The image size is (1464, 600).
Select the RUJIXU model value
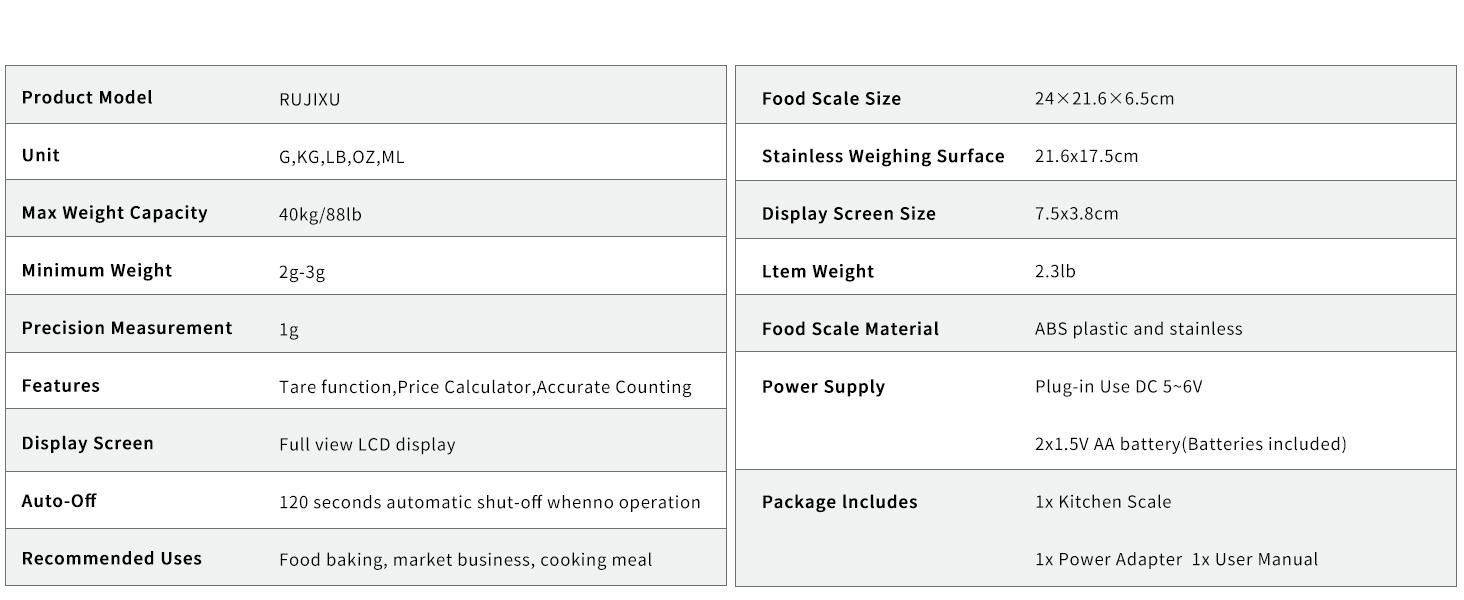[310, 99]
